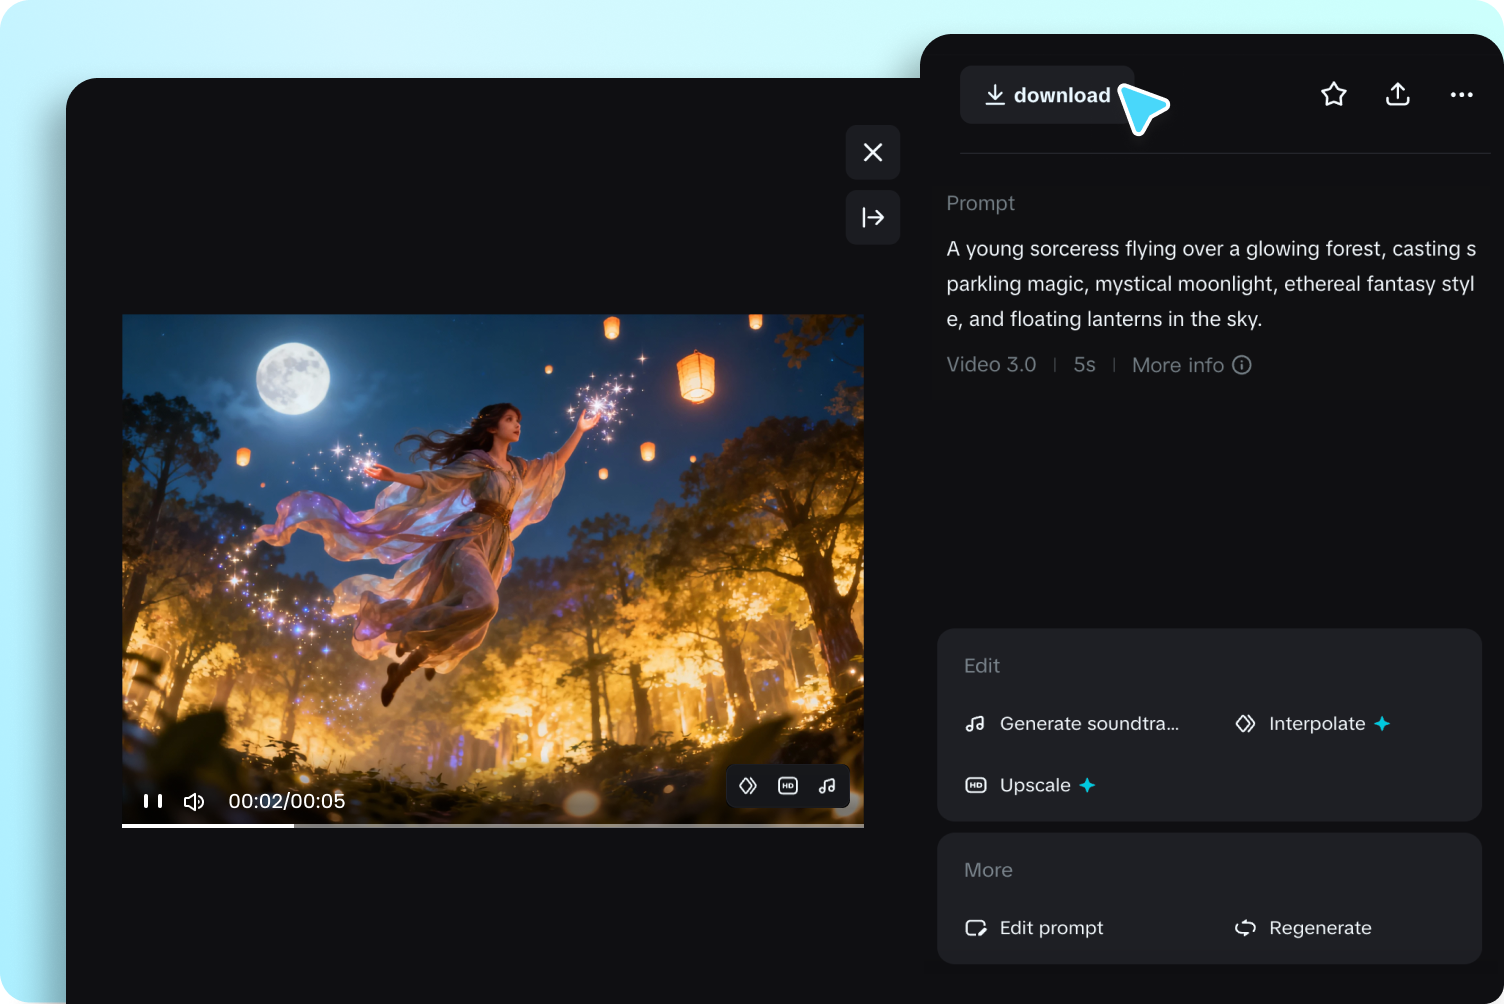Image resolution: width=1504 pixels, height=1004 pixels.
Task: Click the "Video 3.0" model label
Action: coord(991,365)
